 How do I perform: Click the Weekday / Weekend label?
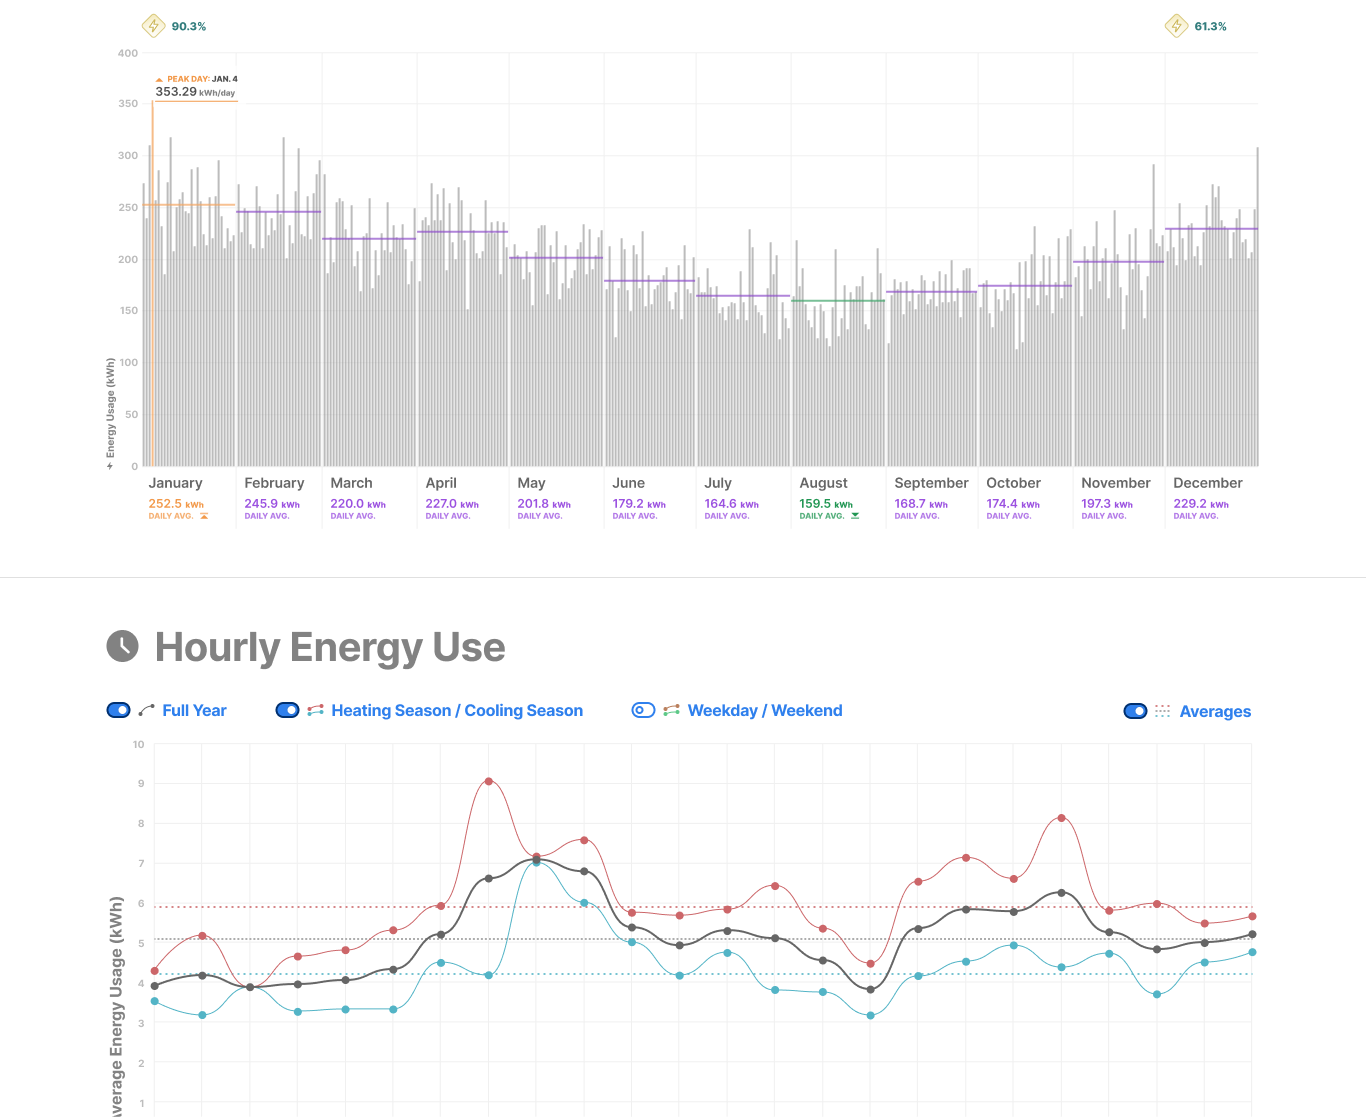pos(765,710)
